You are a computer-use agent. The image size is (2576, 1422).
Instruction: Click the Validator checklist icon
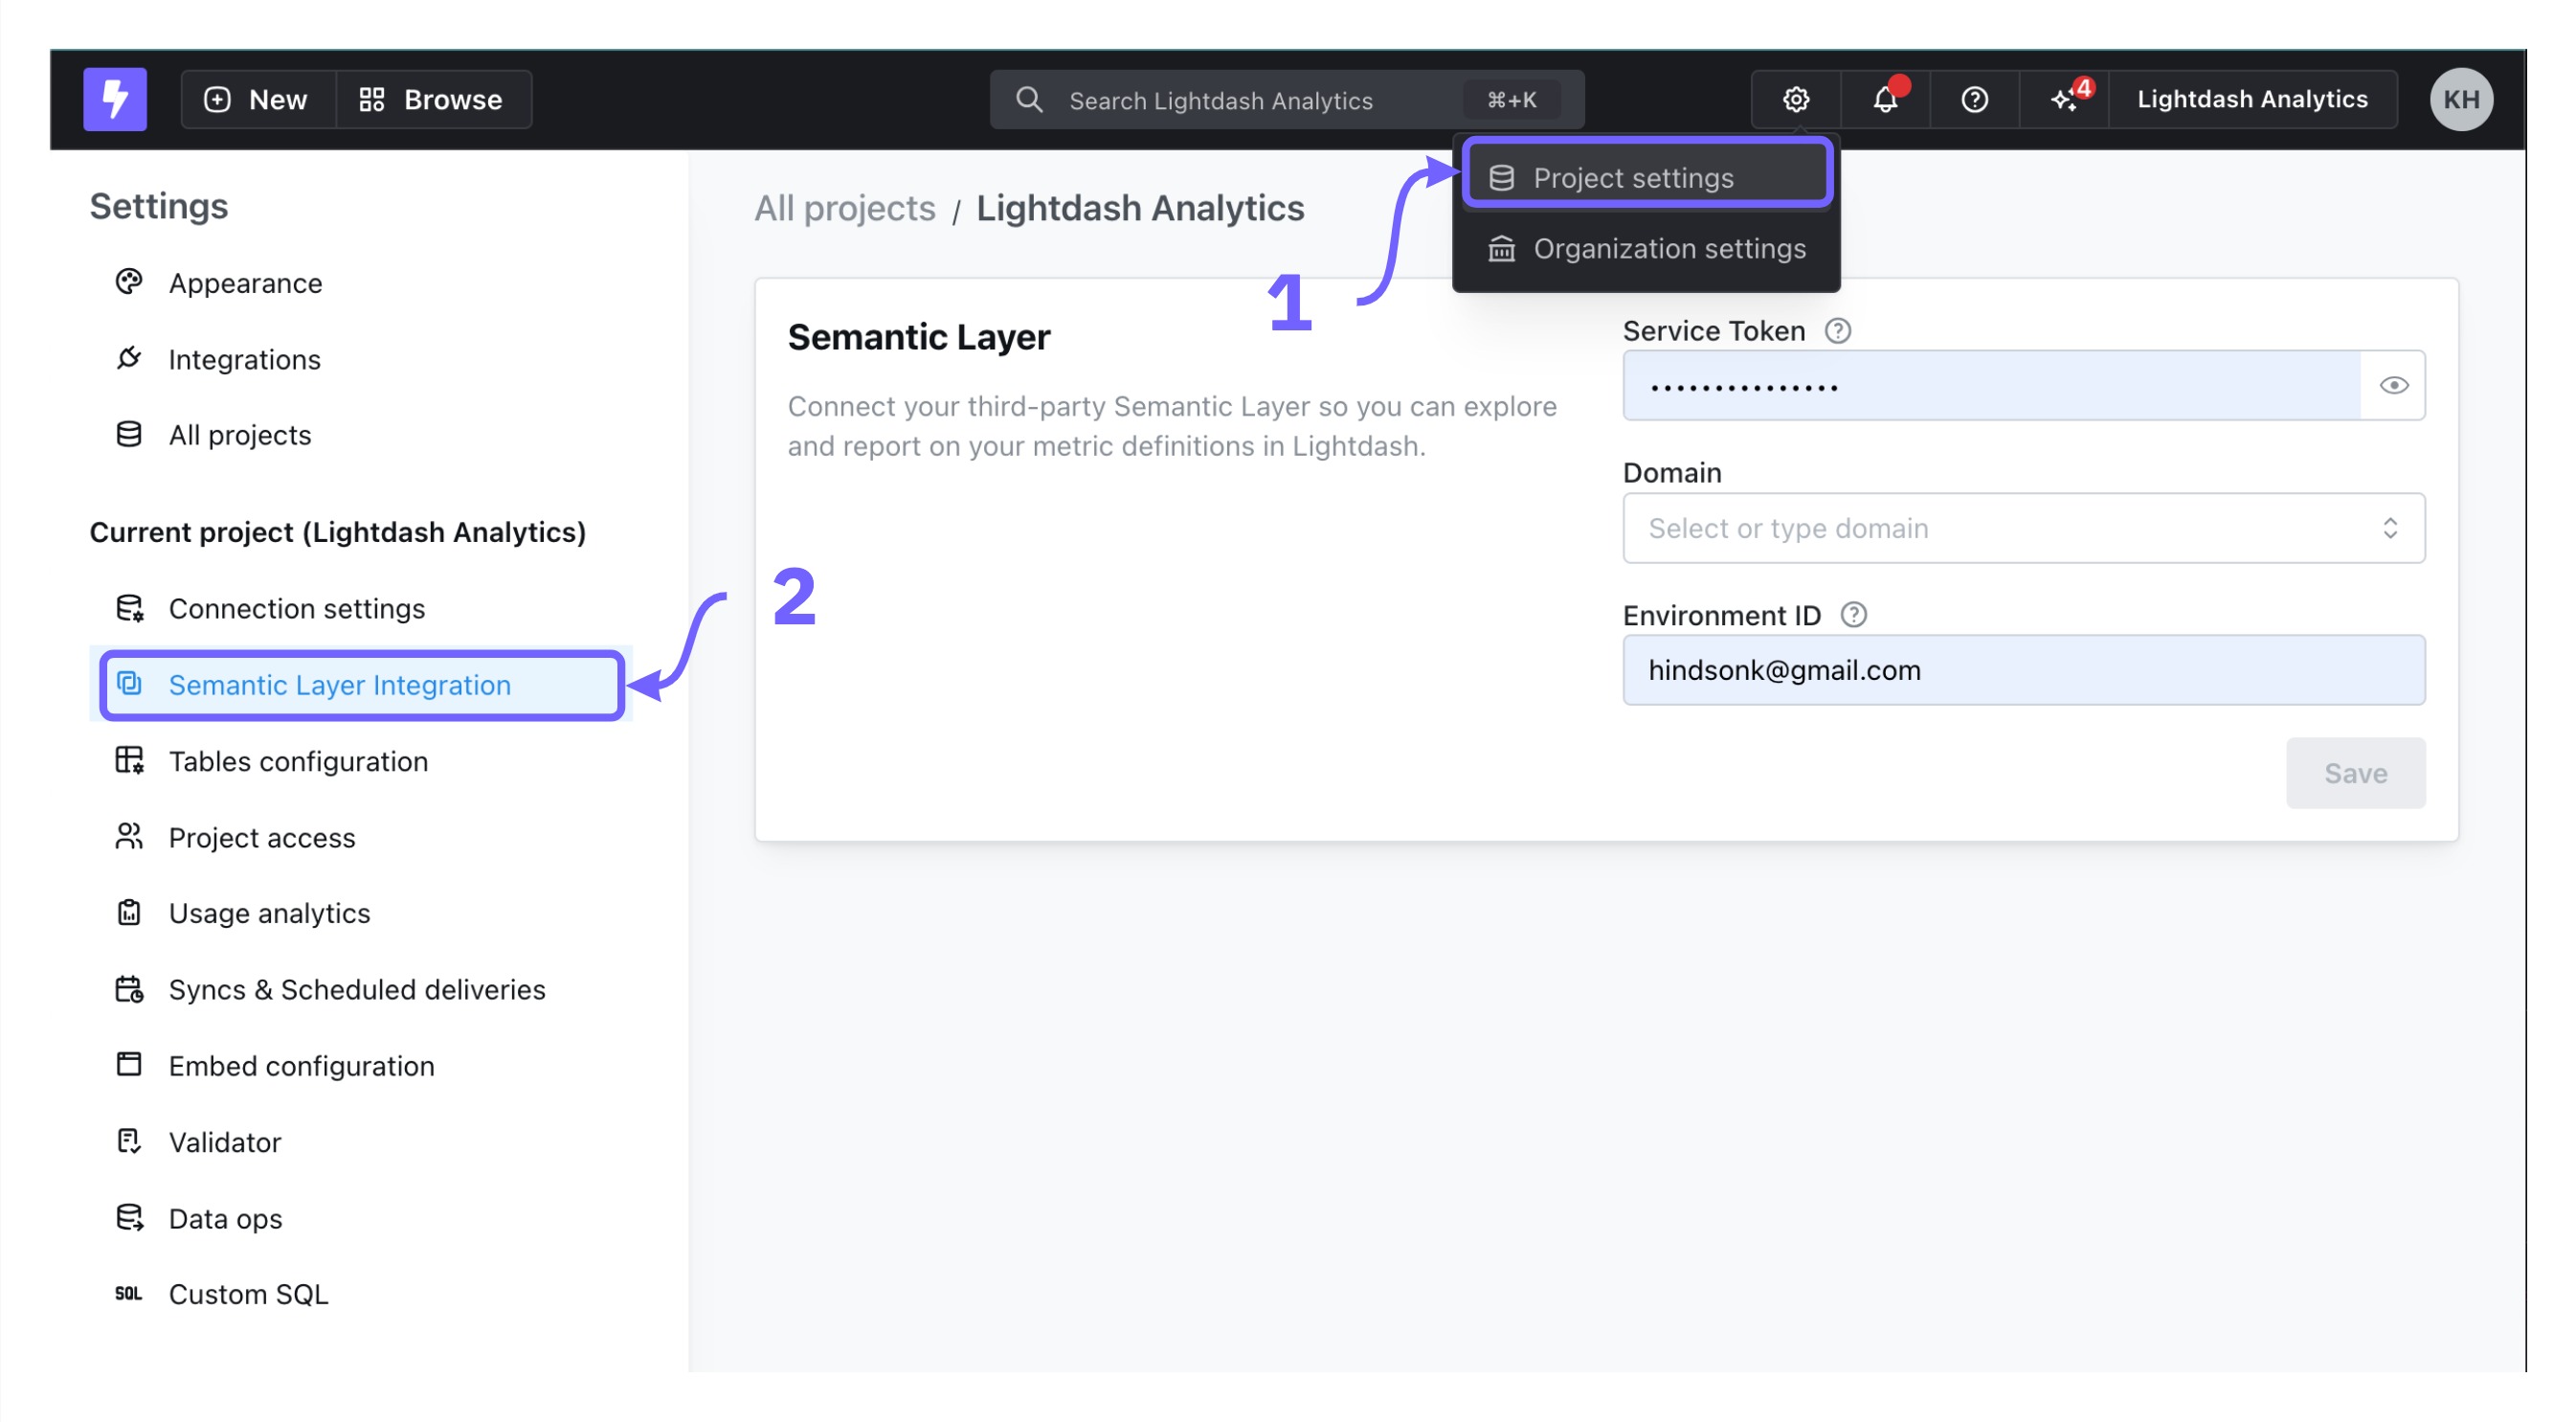(x=129, y=1141)
